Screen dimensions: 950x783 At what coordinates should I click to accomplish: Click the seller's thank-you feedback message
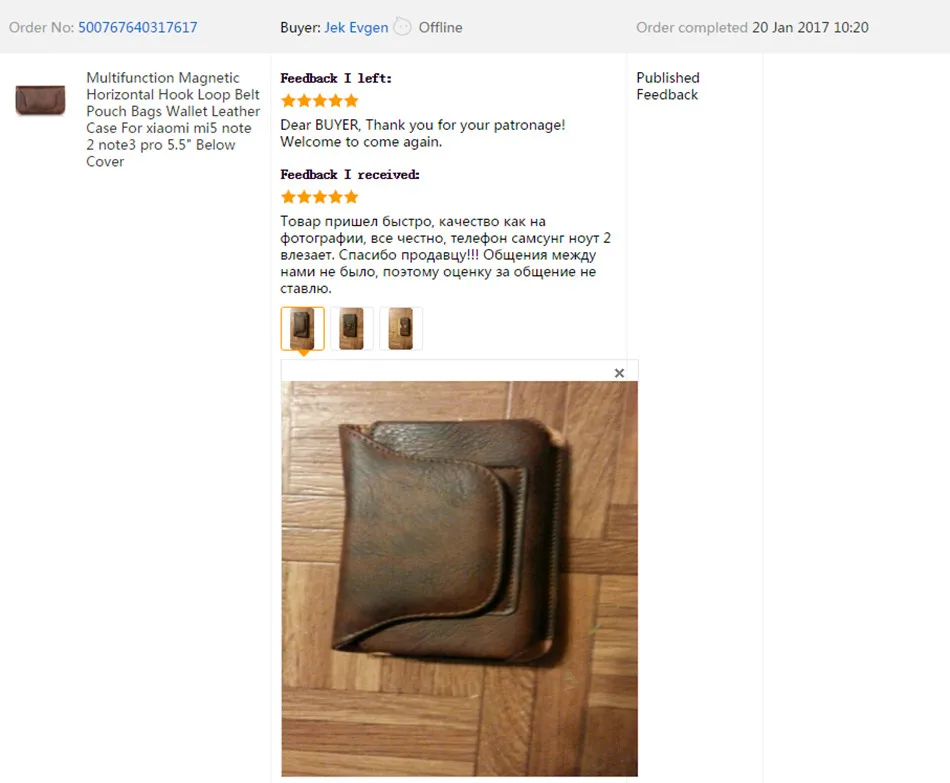tap(422, 133)
